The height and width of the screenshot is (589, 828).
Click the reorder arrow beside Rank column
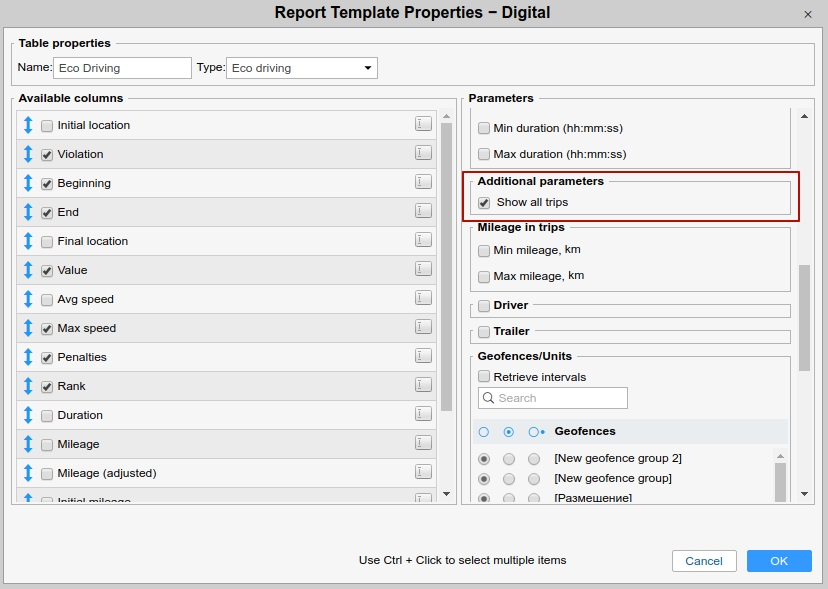pyautogui.click(x=28, y=386)
